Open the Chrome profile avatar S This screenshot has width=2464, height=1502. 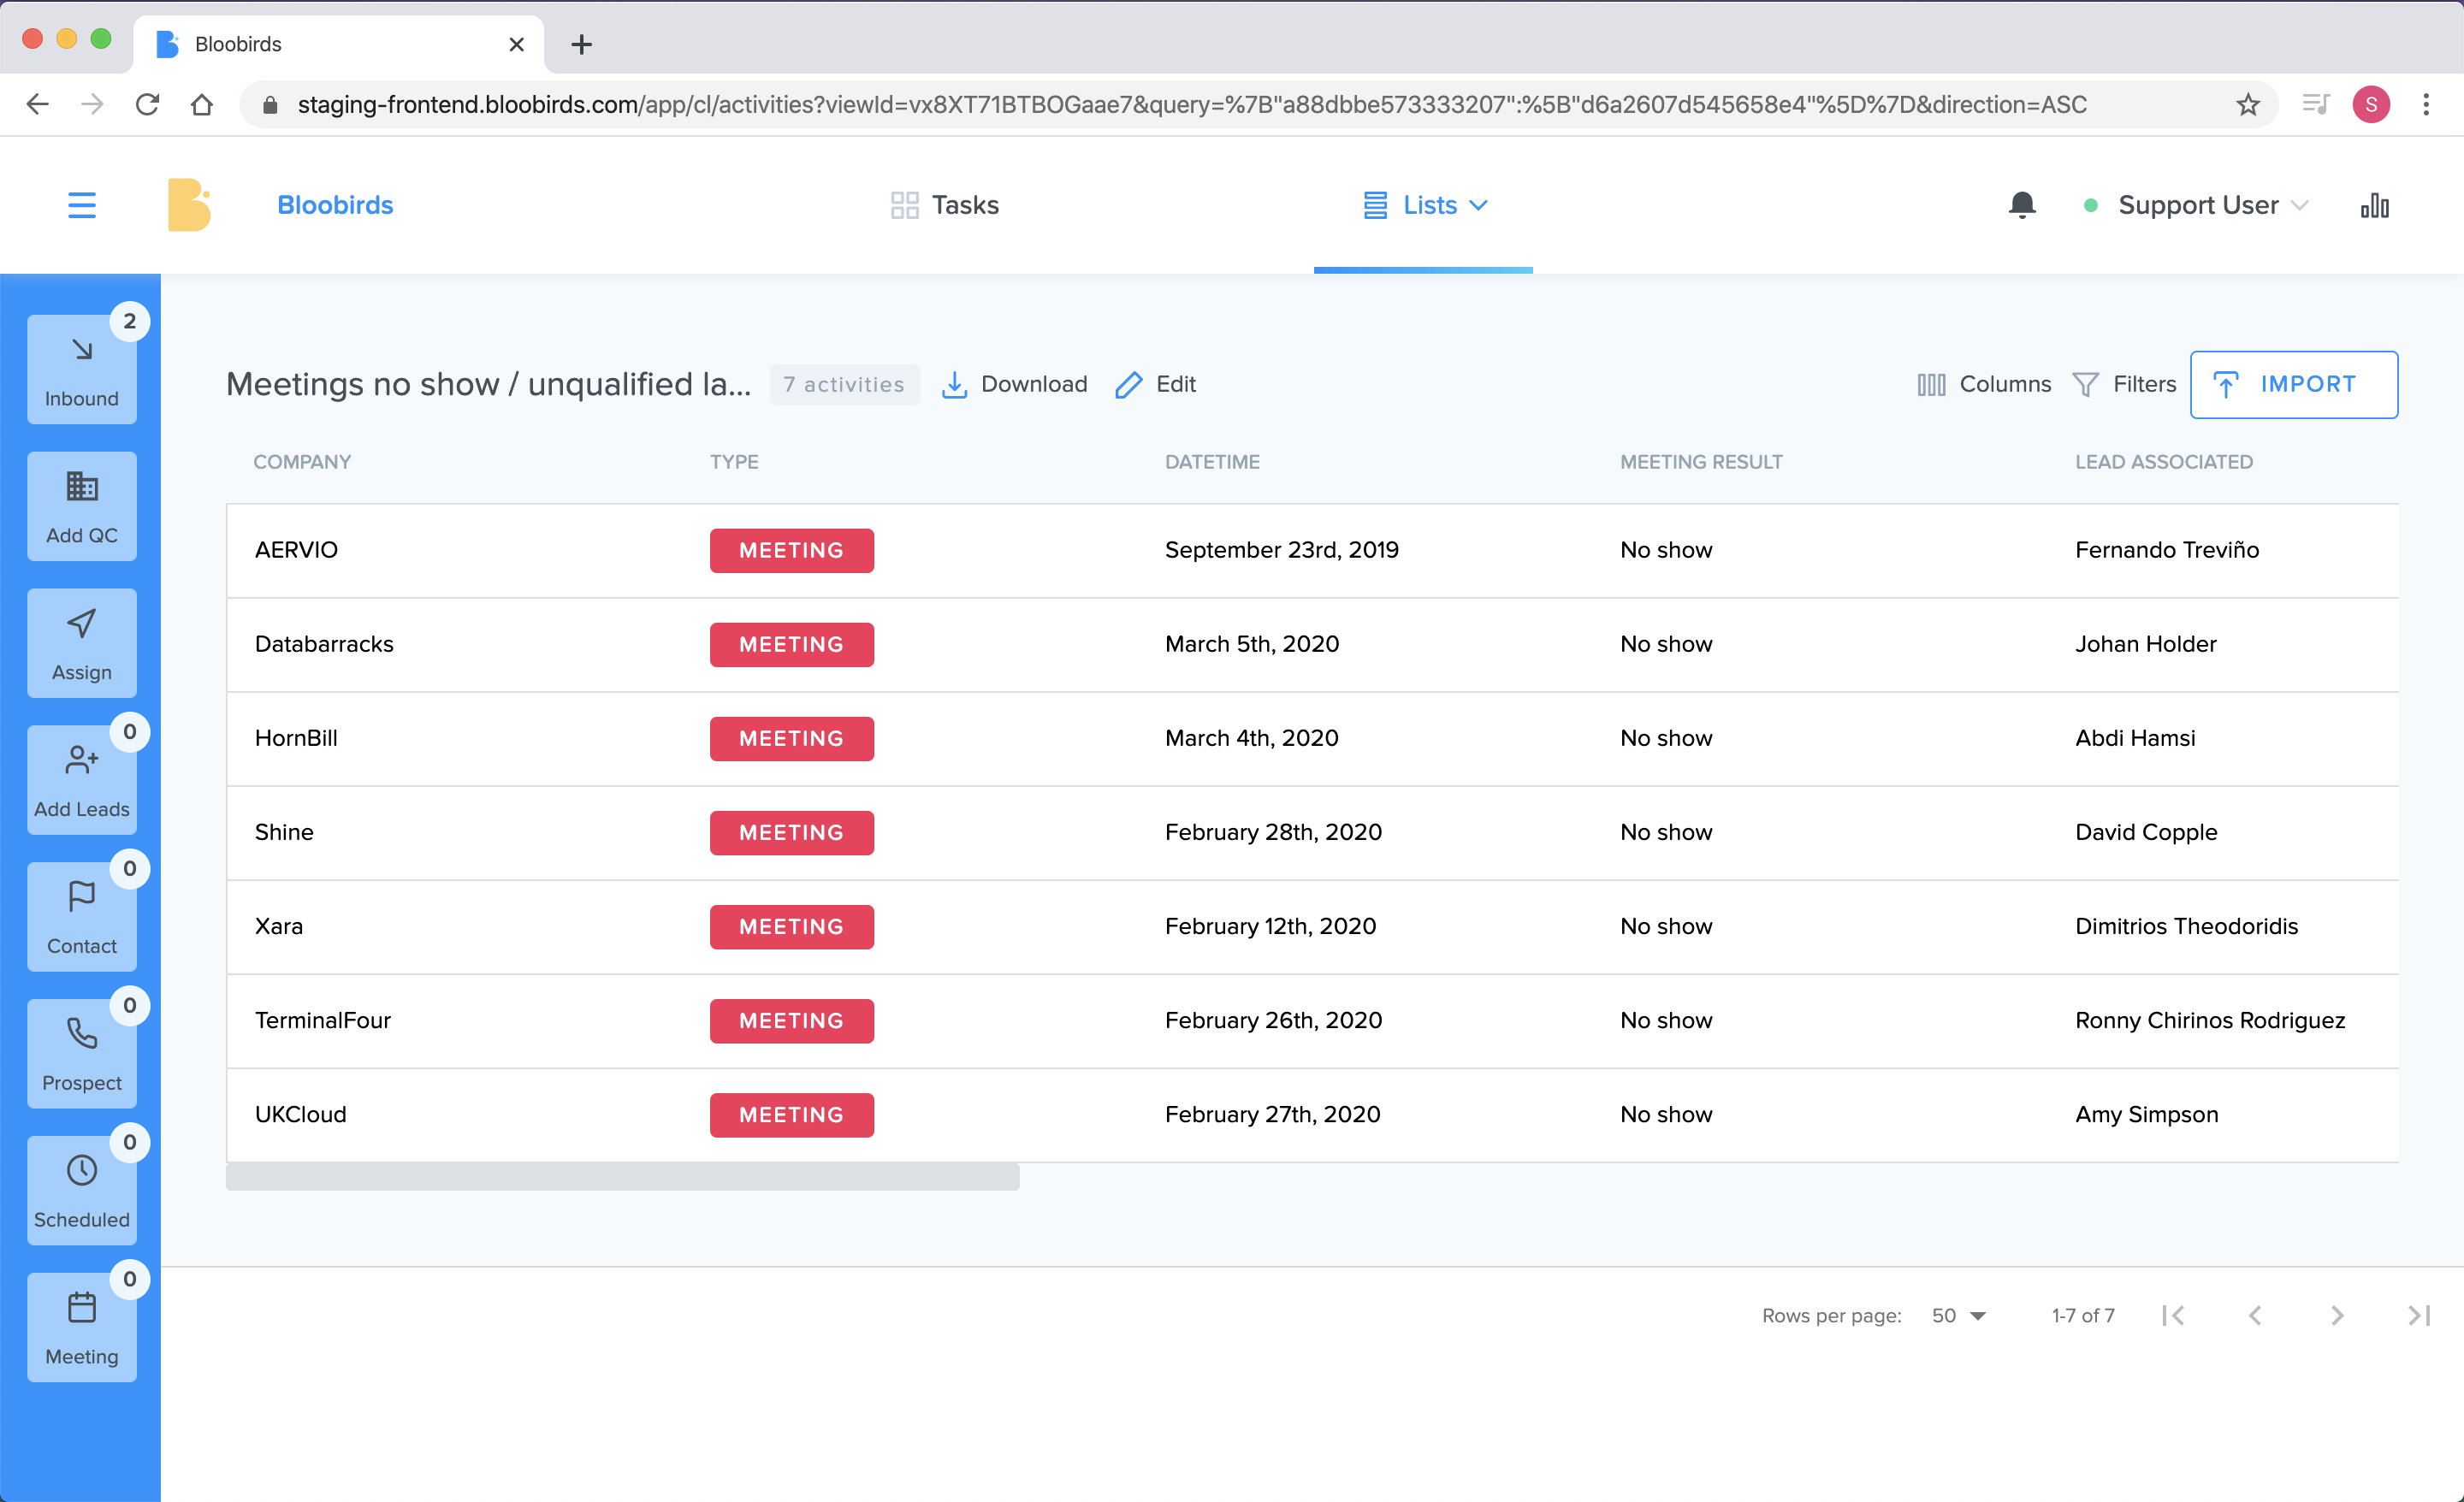tap(2371, 104)
